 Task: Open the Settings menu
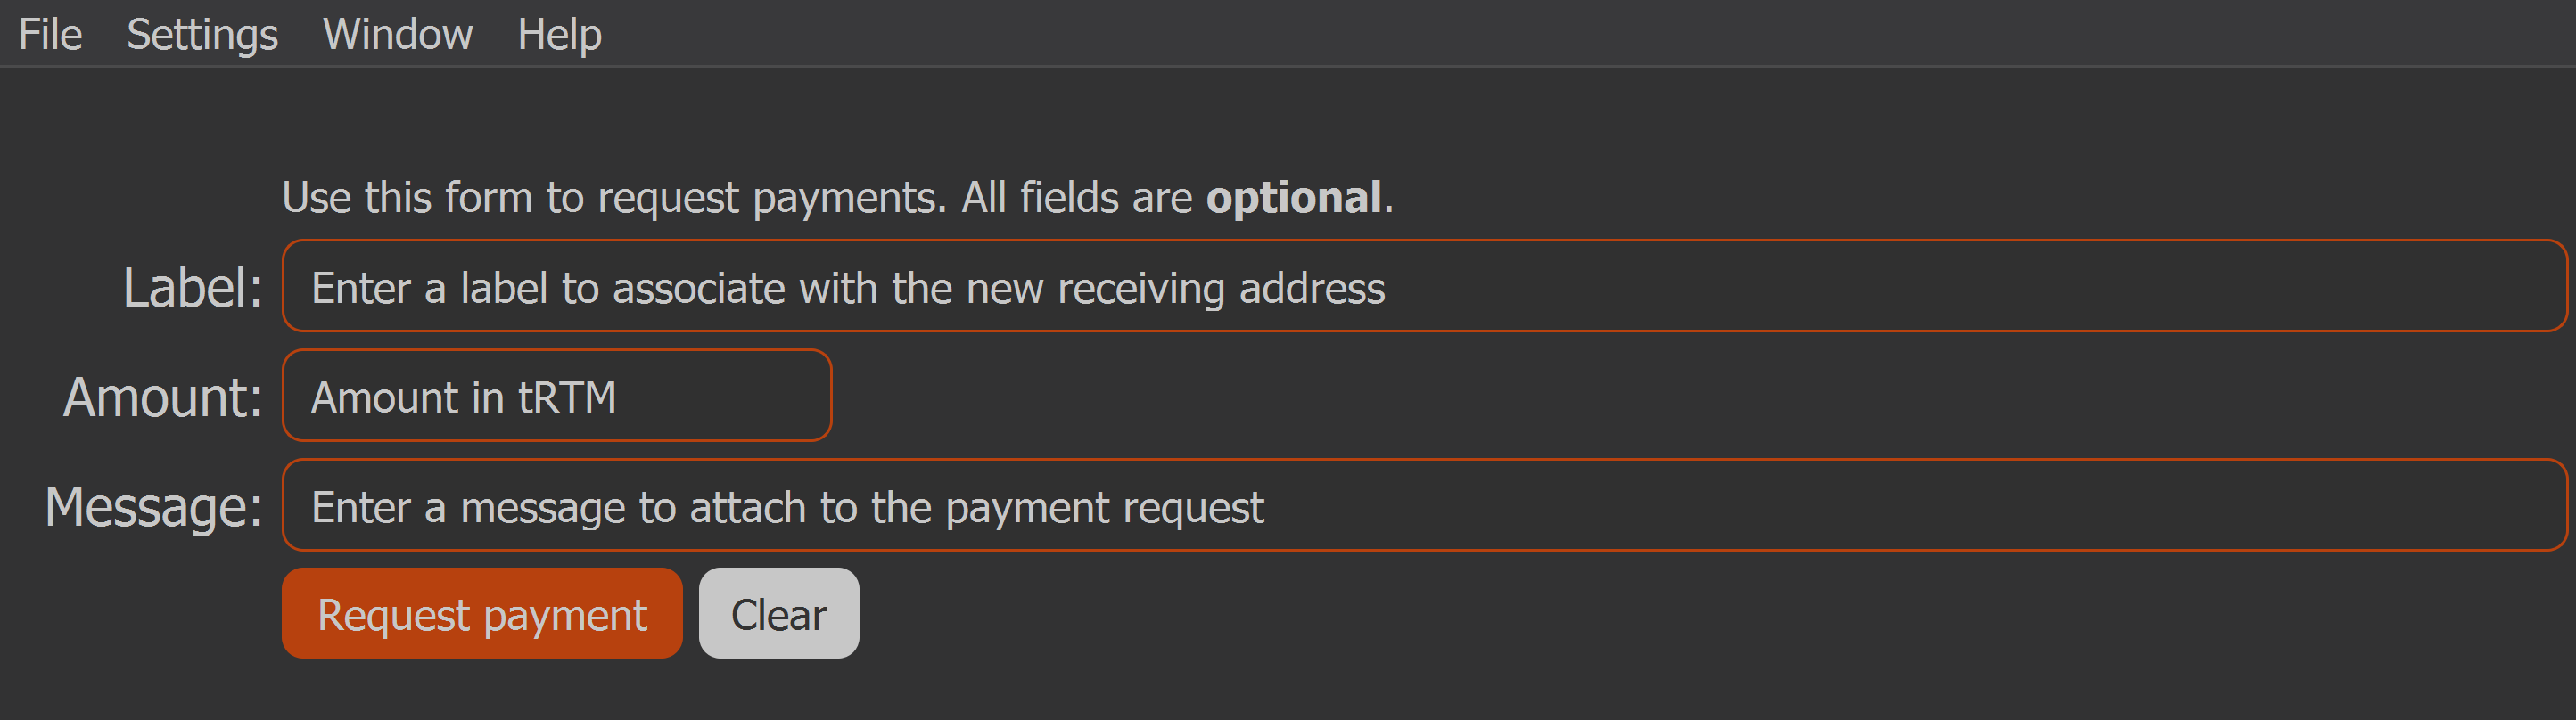[x=202, y=35]
